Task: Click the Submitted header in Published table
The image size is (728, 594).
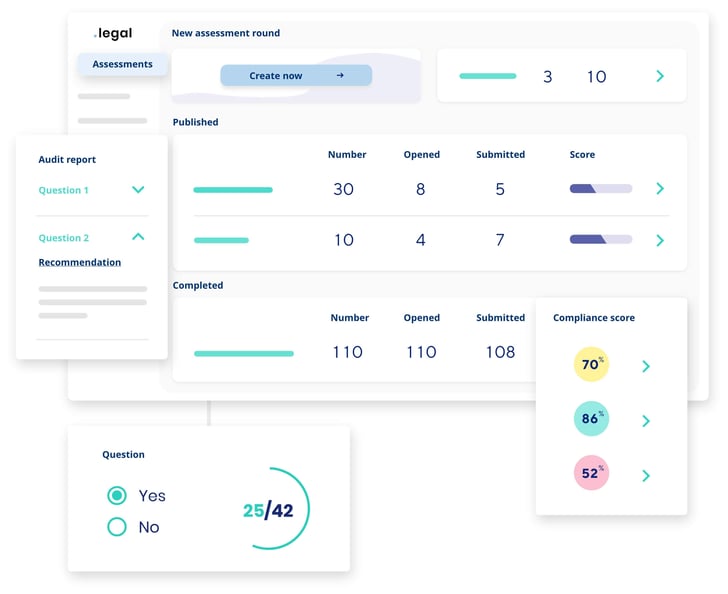Action: 500,155
